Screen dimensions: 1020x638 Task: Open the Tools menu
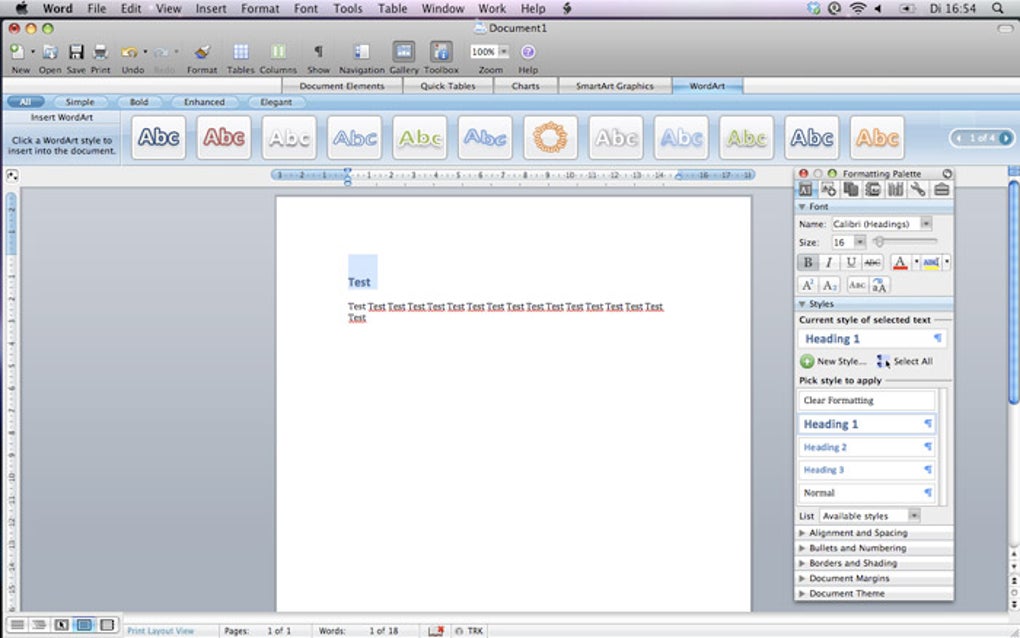coord(347,8)
